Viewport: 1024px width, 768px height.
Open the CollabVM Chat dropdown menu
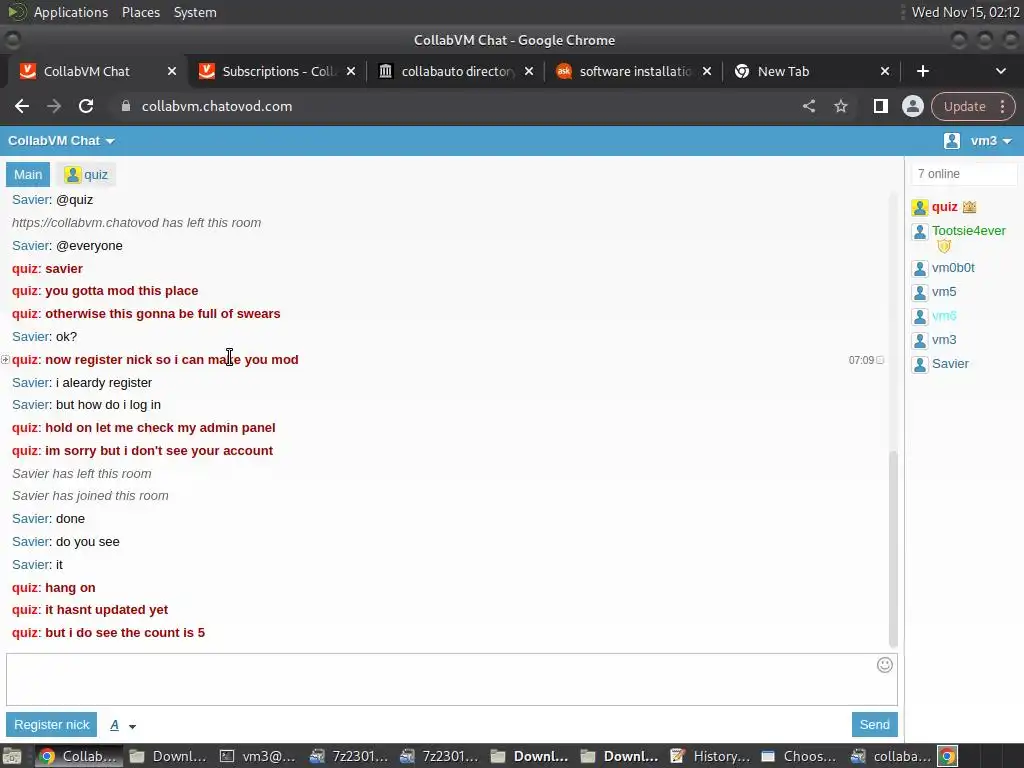61,140
